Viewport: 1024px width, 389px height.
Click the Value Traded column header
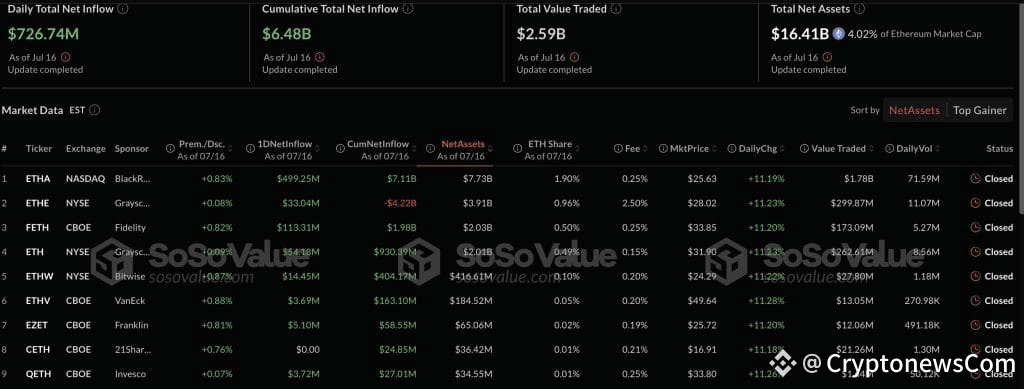pos(838,149)
